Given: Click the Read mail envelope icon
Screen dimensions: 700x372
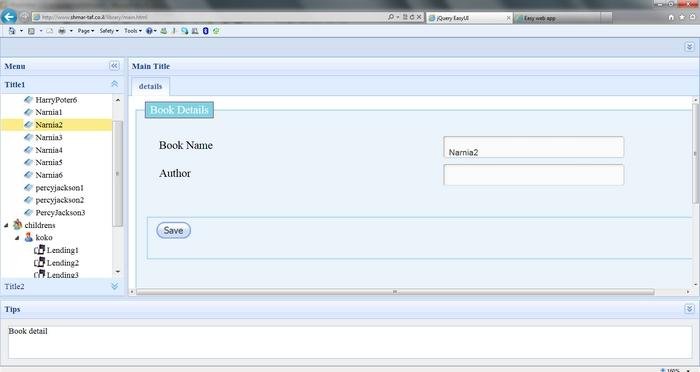Looking at the screenshot, I should click(50, 31).
